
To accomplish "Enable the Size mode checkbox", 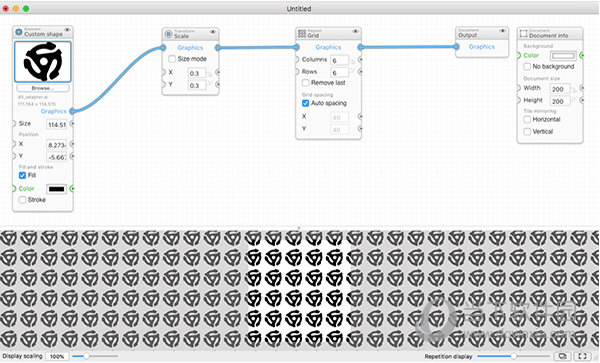I will click(x=172, y=59).
